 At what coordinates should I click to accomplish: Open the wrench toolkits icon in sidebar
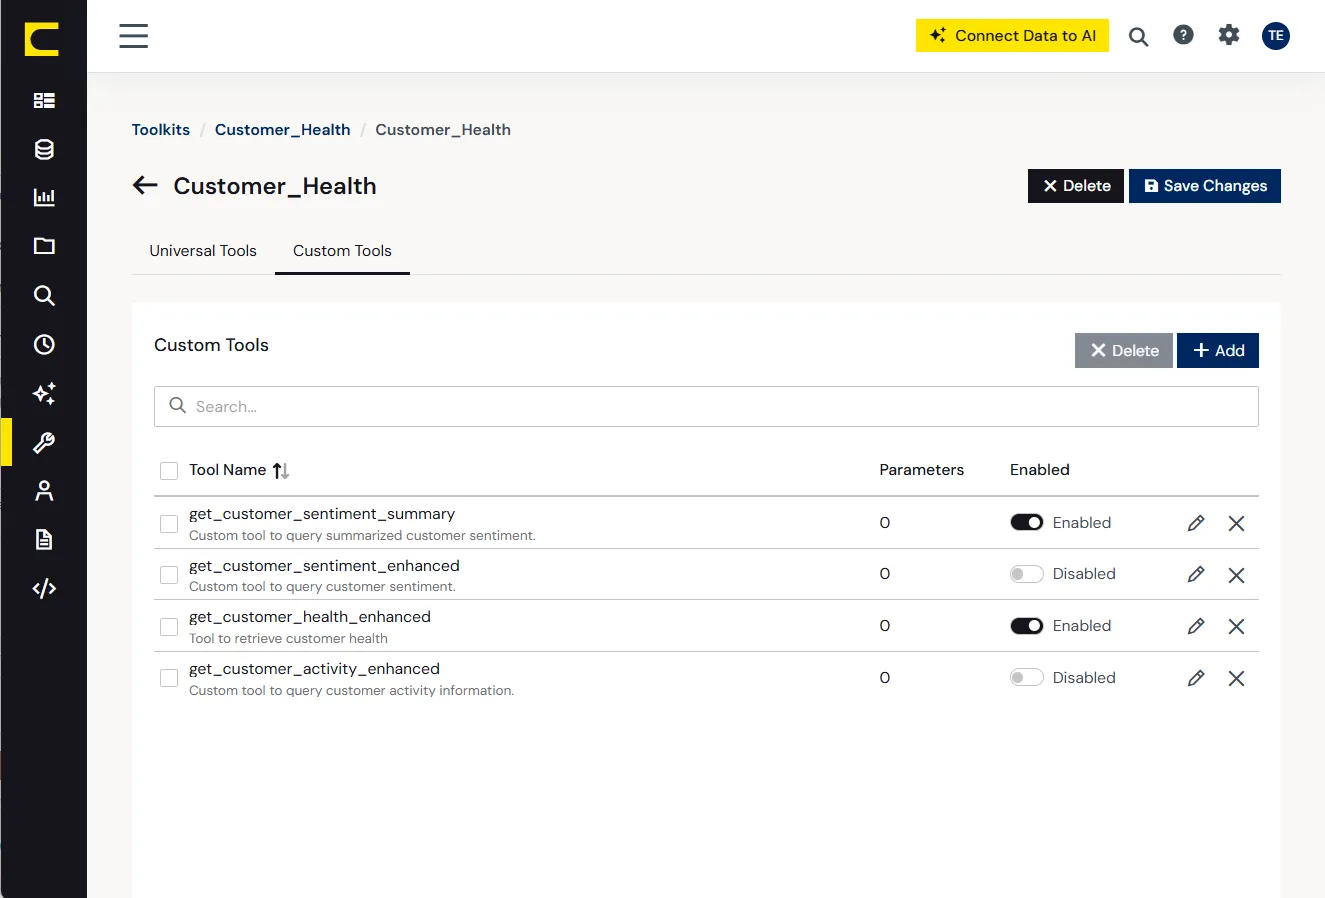pos(44,442)
